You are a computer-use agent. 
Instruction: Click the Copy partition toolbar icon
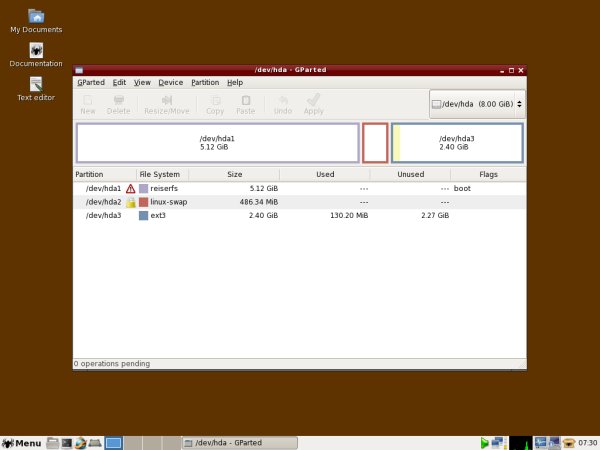point(215,104)
